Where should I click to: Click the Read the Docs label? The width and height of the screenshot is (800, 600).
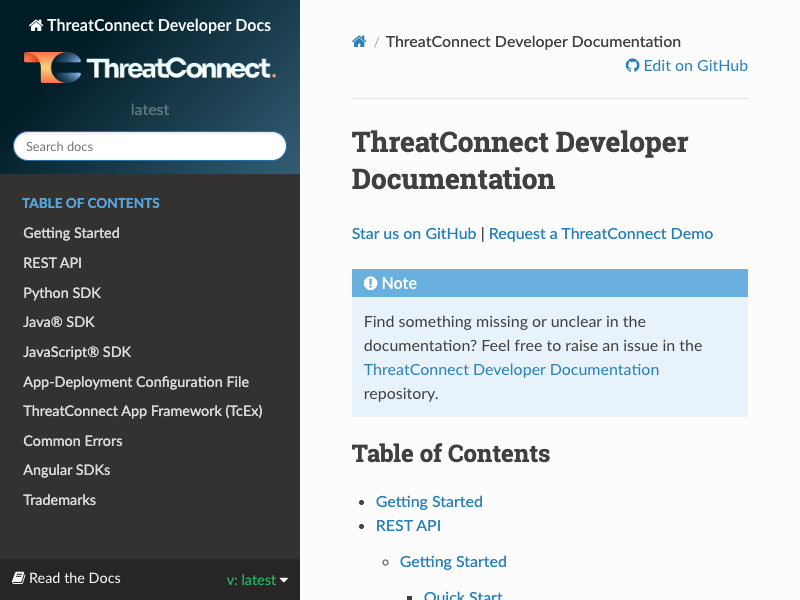(x=75, y=578)
